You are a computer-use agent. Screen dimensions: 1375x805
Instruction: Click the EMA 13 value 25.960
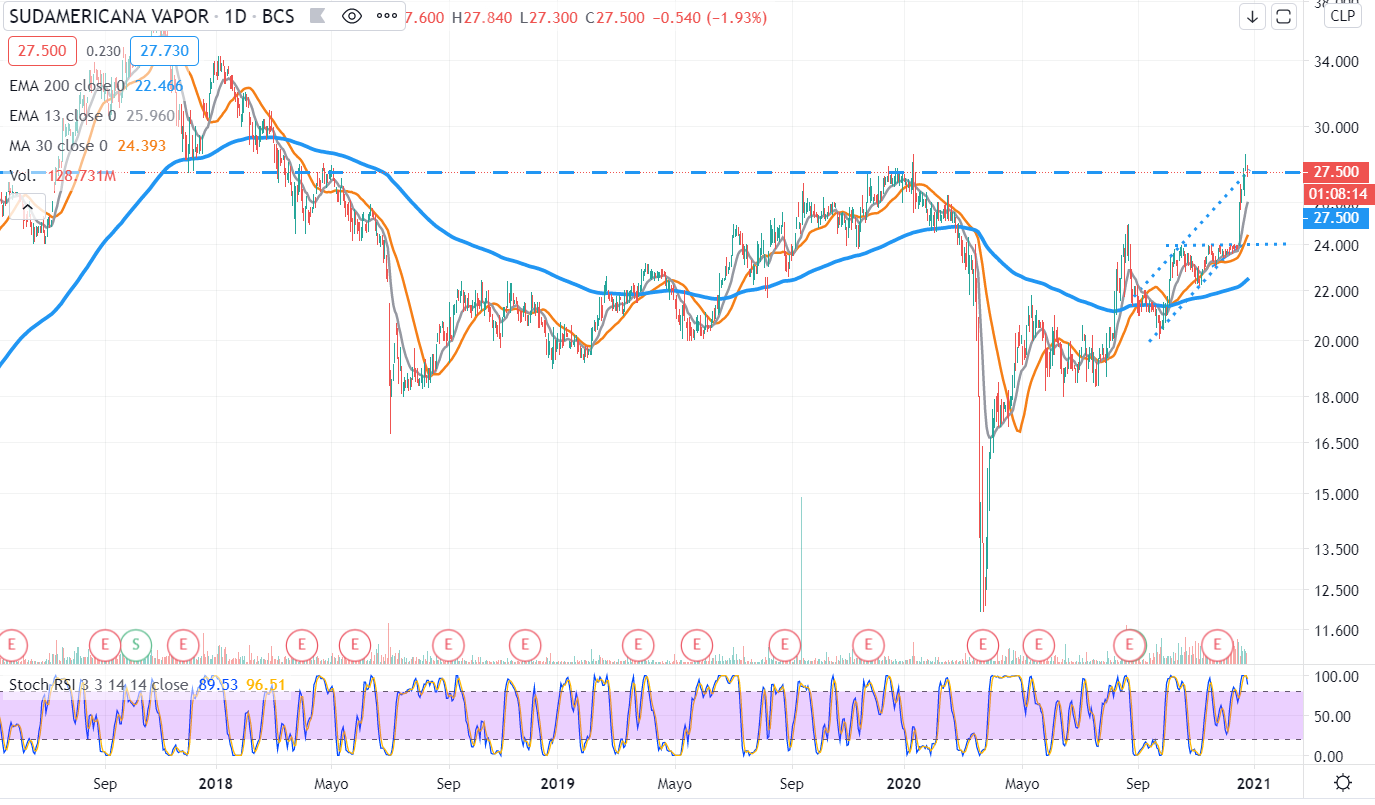[152, 116]
